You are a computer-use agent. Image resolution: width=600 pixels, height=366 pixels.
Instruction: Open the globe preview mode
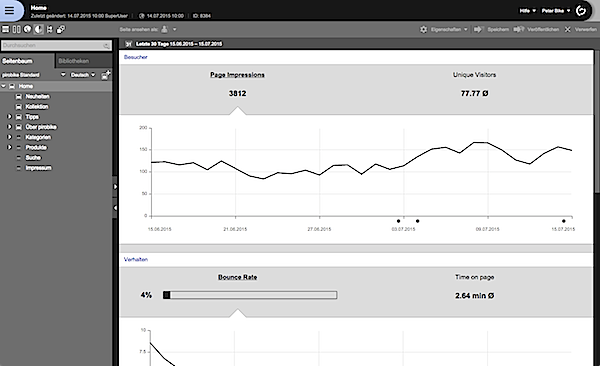coord(27,29)
